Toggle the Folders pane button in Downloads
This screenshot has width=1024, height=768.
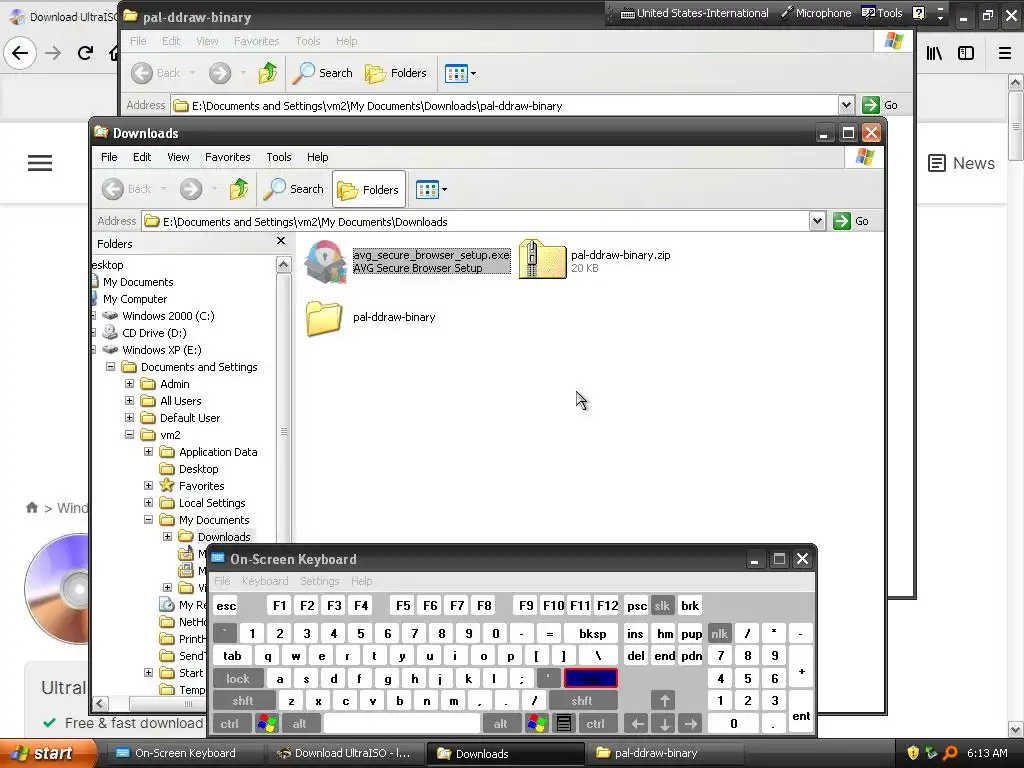tap(368, 189)
